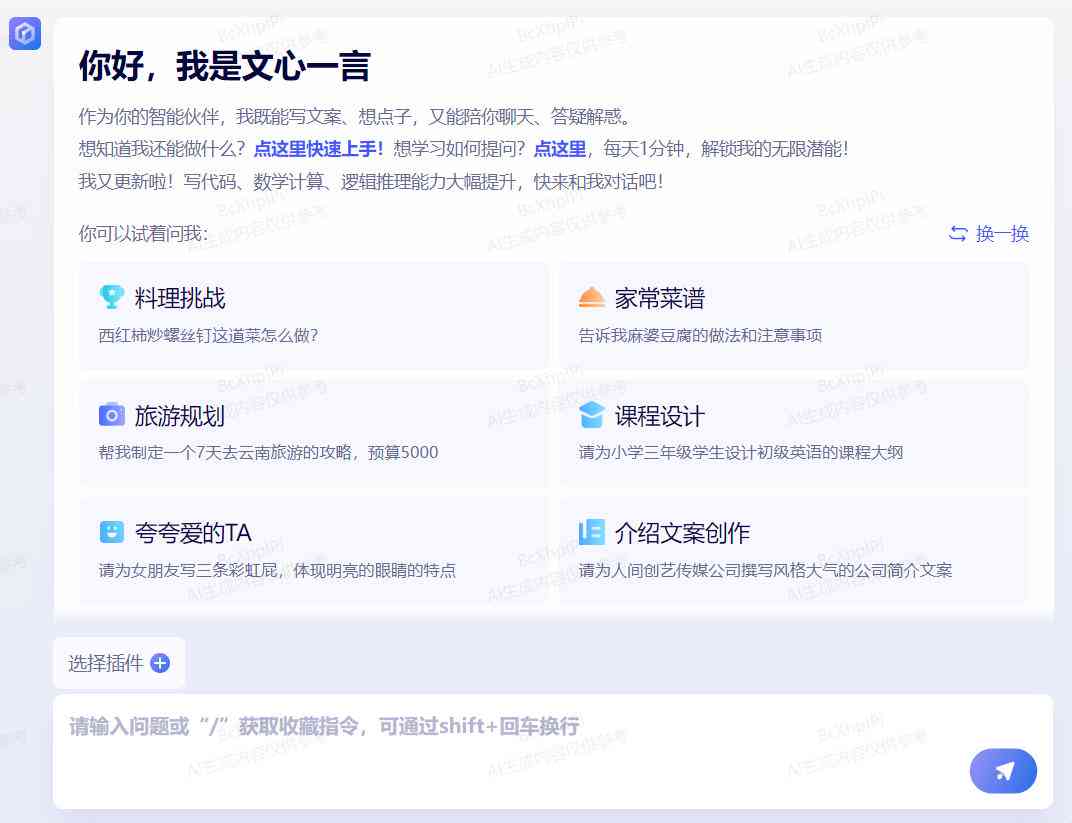Image resolution: width=1072 pixels, height=823 pixels.
Task: Open the 点这里 link about how to ask
Action: [x=559, y=149]
